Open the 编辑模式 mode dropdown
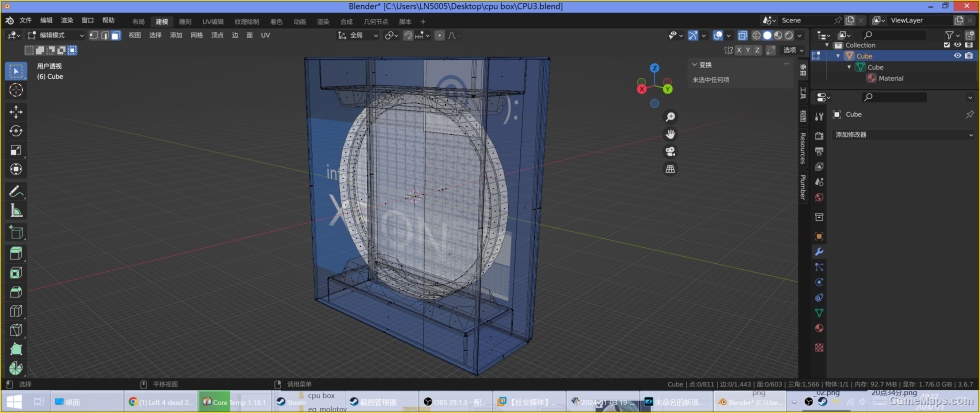The width and height of the screenshot is (980, 413). [x=56, y=36]
